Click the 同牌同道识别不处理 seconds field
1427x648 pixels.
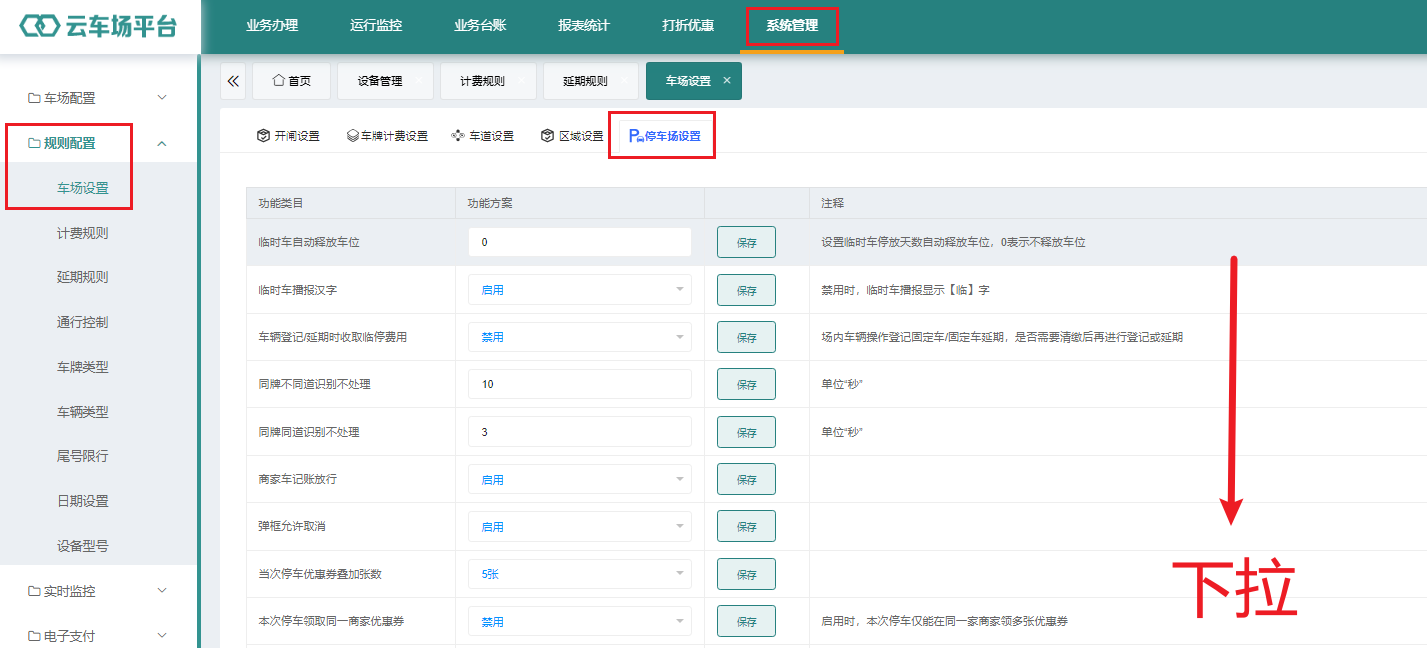(x=580, y=432)
